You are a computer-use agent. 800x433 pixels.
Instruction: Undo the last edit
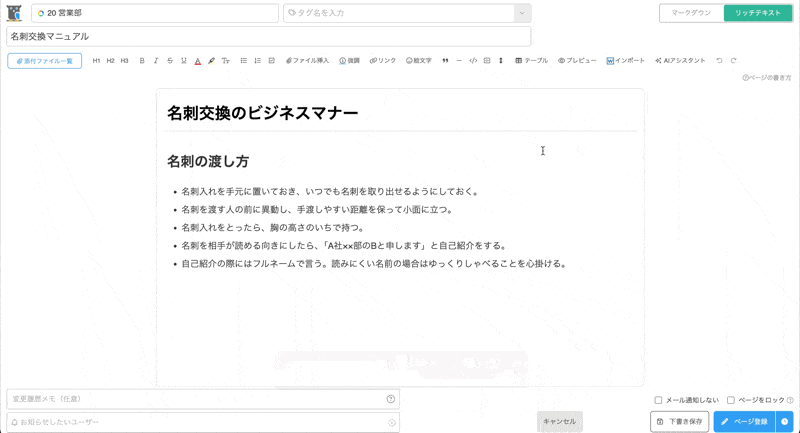[x=719, y=61]
